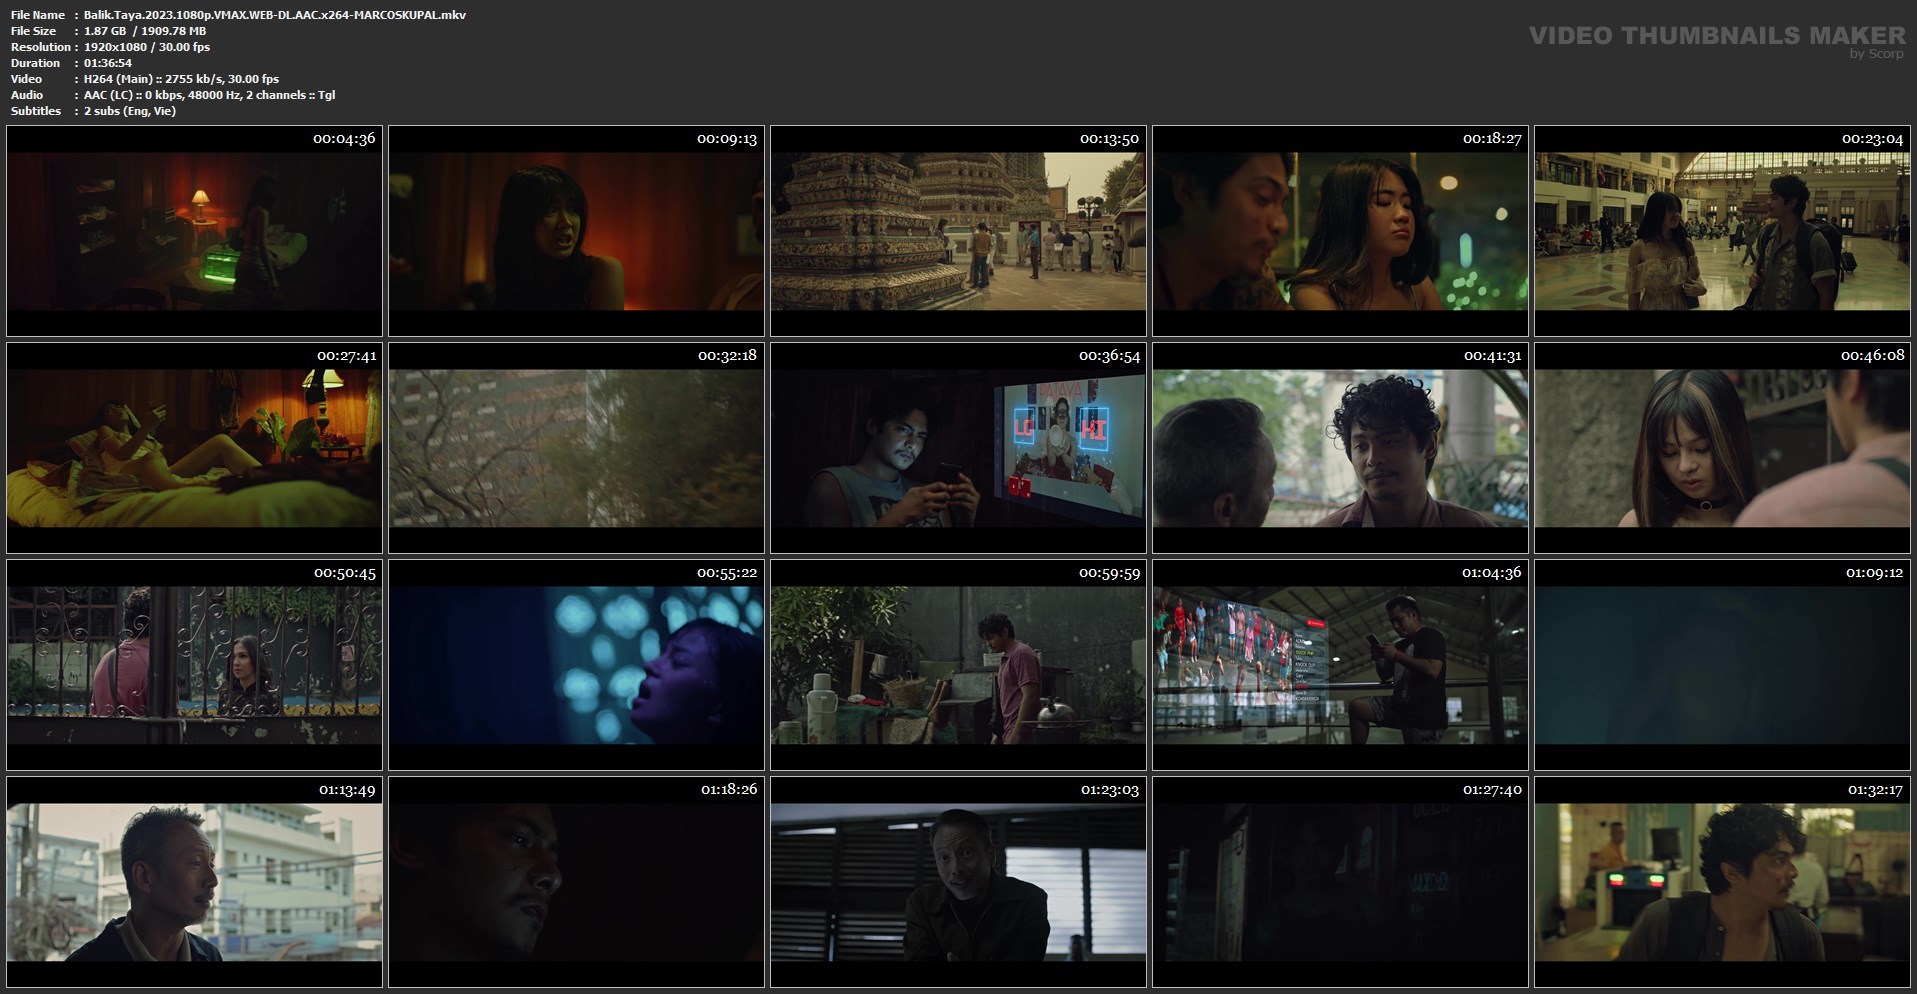Select the thumbnail stamped 00:46:08
1917x994 pixels.
pos(1722,448)
